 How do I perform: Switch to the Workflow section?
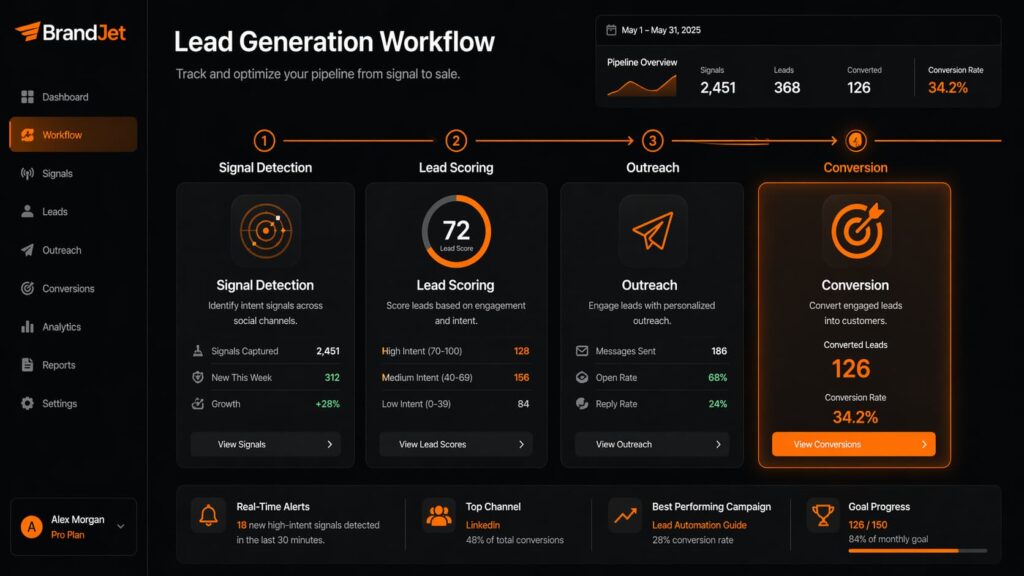[60, 134]
